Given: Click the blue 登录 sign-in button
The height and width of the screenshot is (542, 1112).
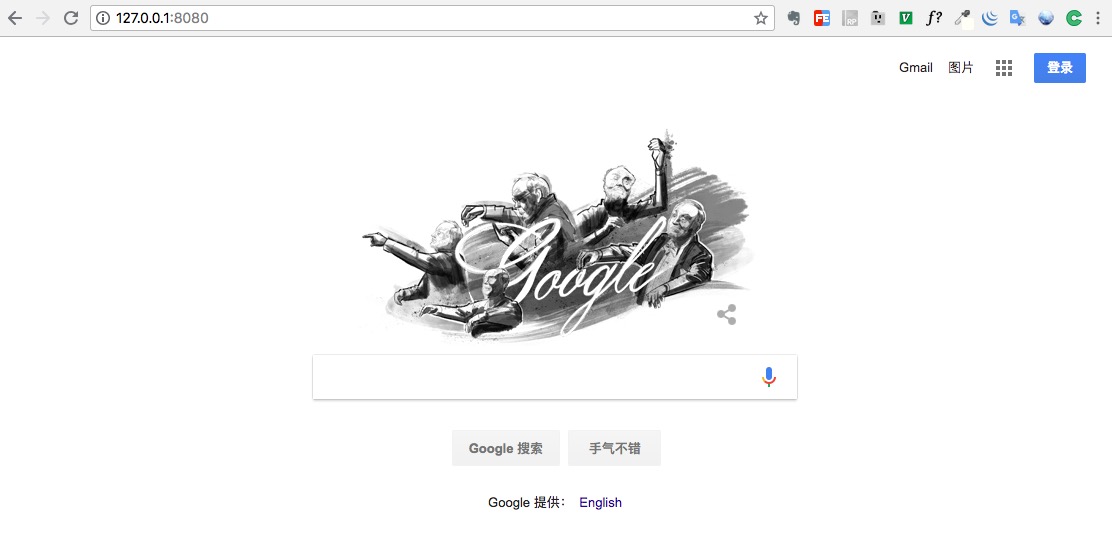Looking at the screenshot, I should click(x=1060, y=67).
